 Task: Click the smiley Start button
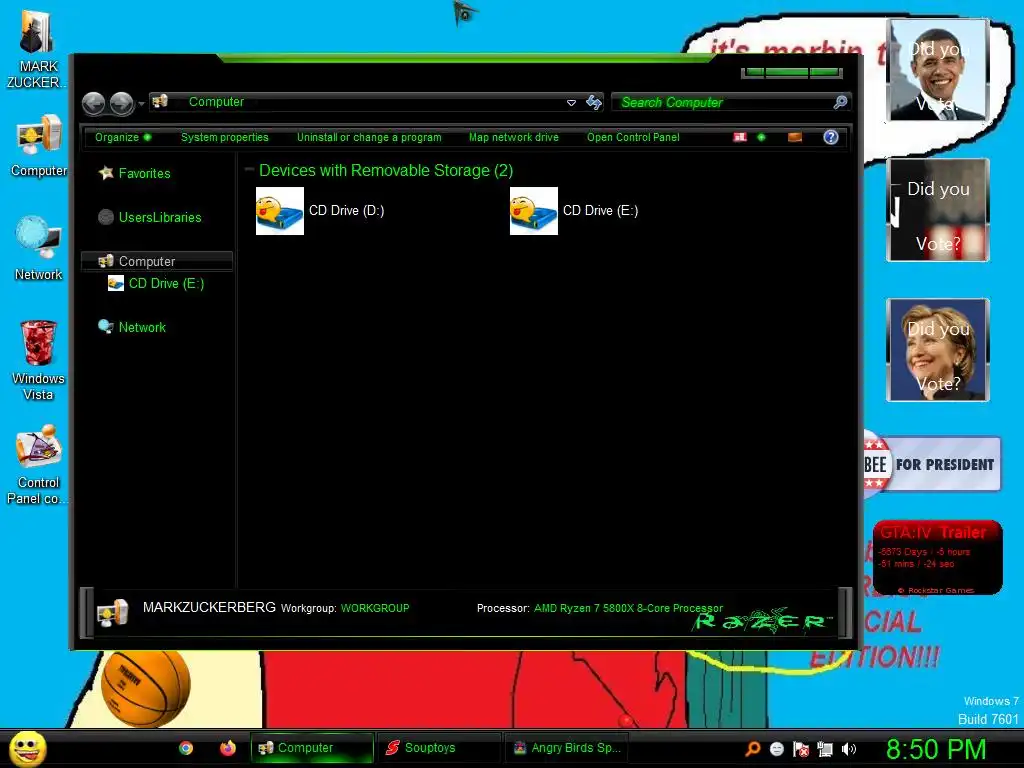pos(28,748)
